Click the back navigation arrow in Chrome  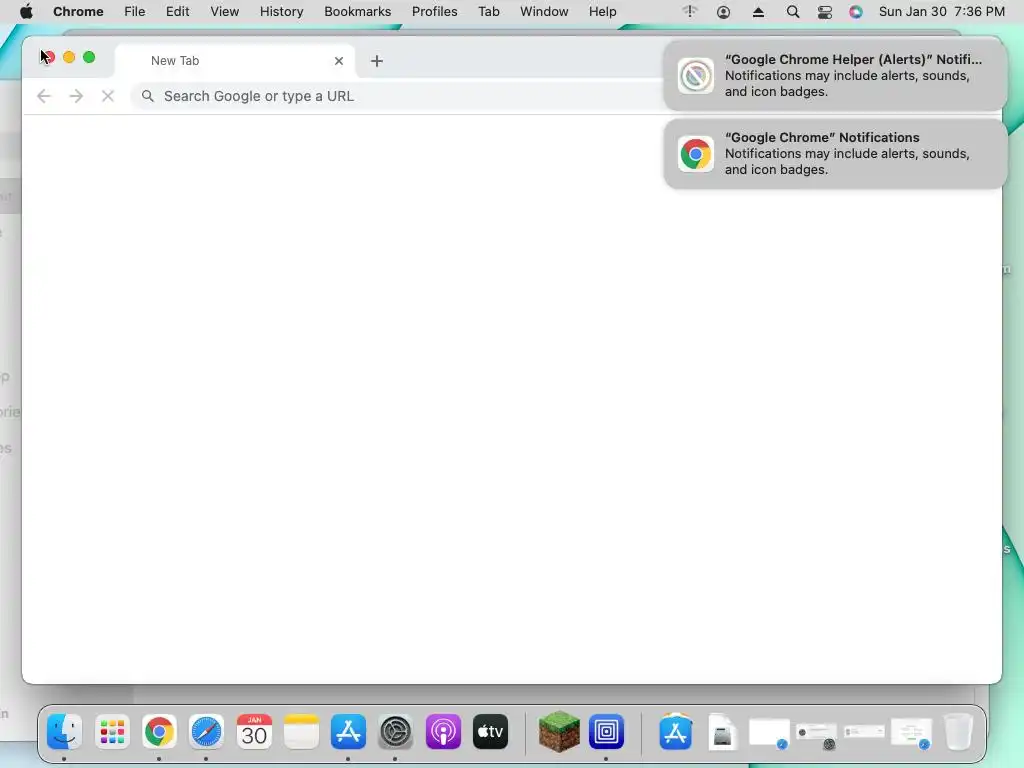coord(44,97)
